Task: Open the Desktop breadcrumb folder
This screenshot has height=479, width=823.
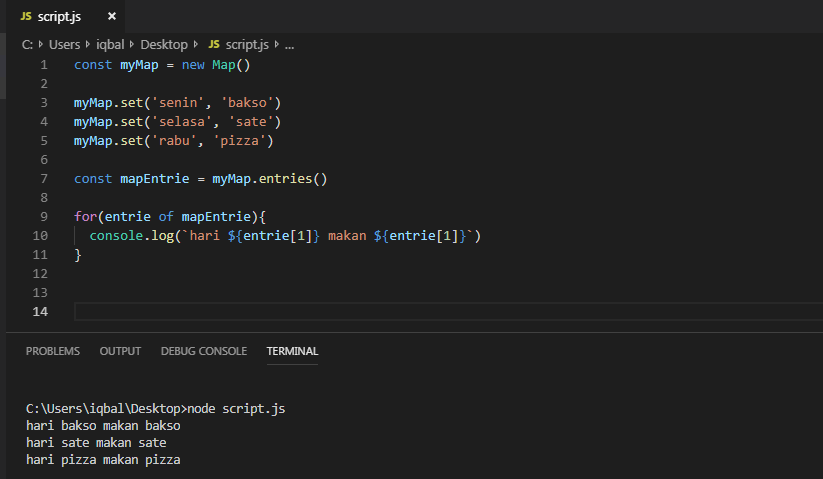Action: pyautogui.click(x=164, y=45)
